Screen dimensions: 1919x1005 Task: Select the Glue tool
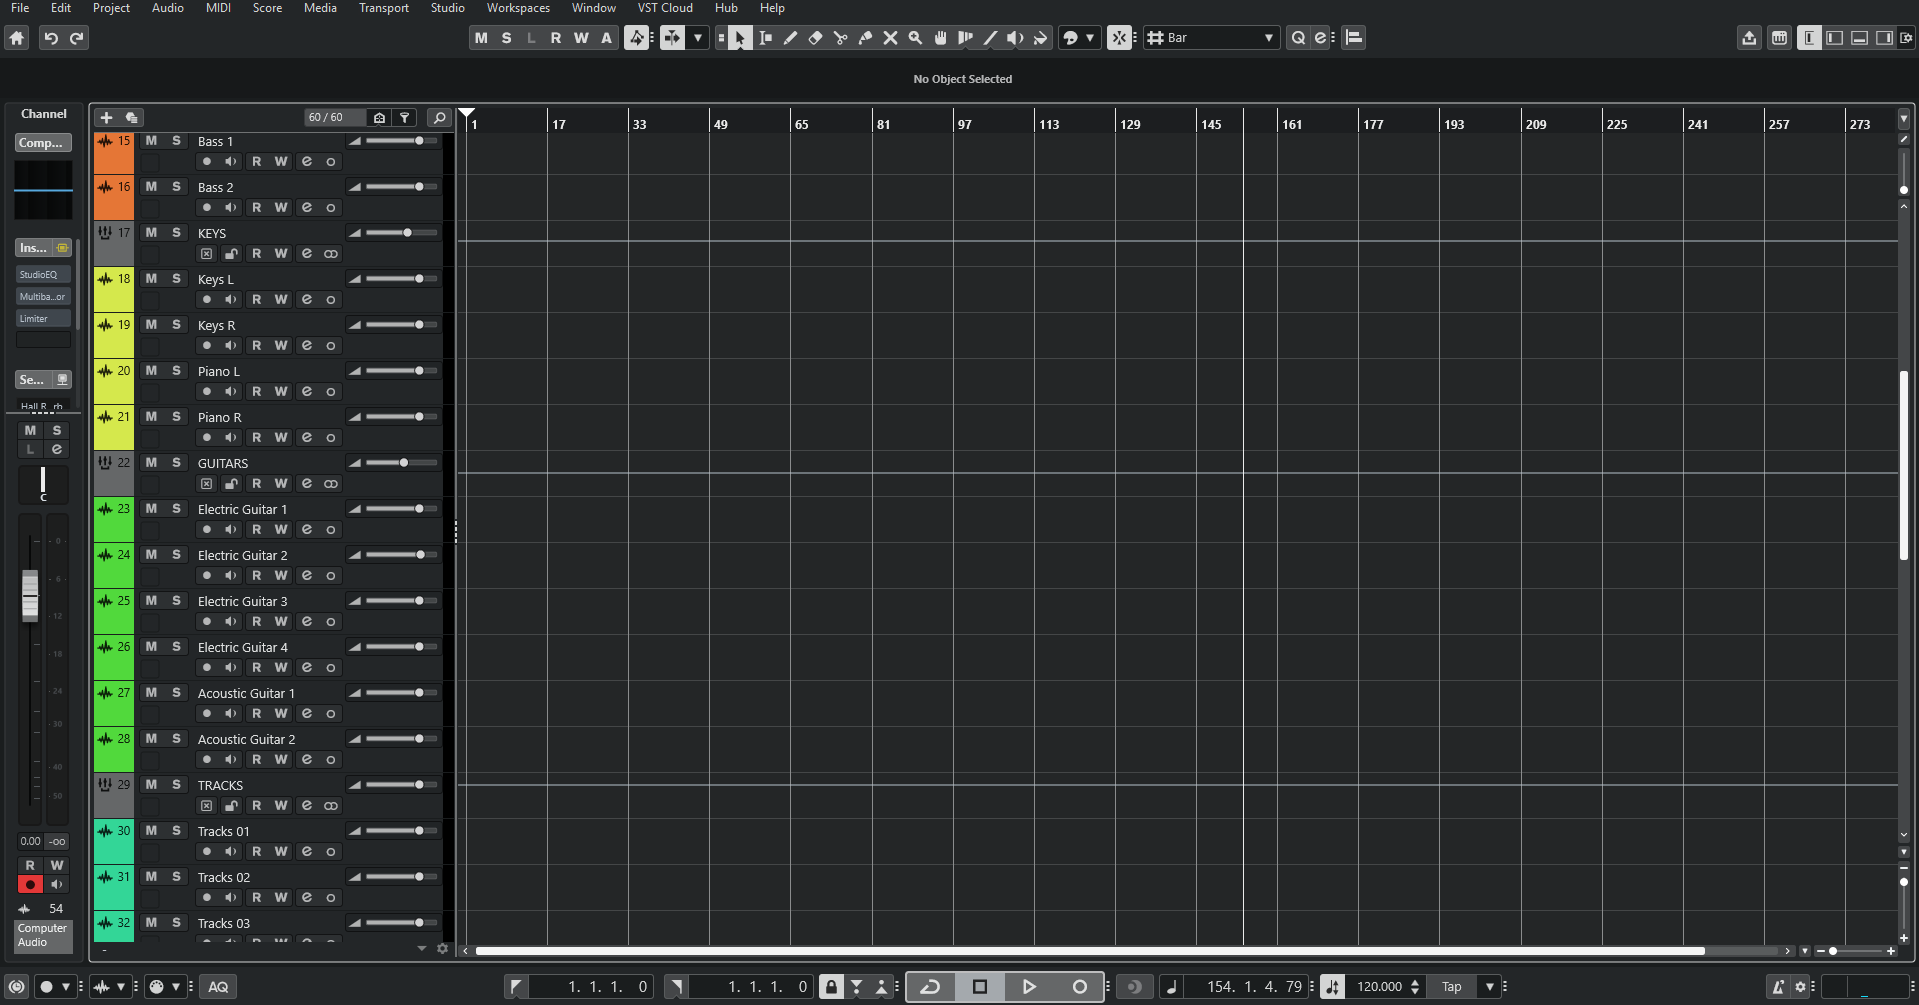[865, 38]
